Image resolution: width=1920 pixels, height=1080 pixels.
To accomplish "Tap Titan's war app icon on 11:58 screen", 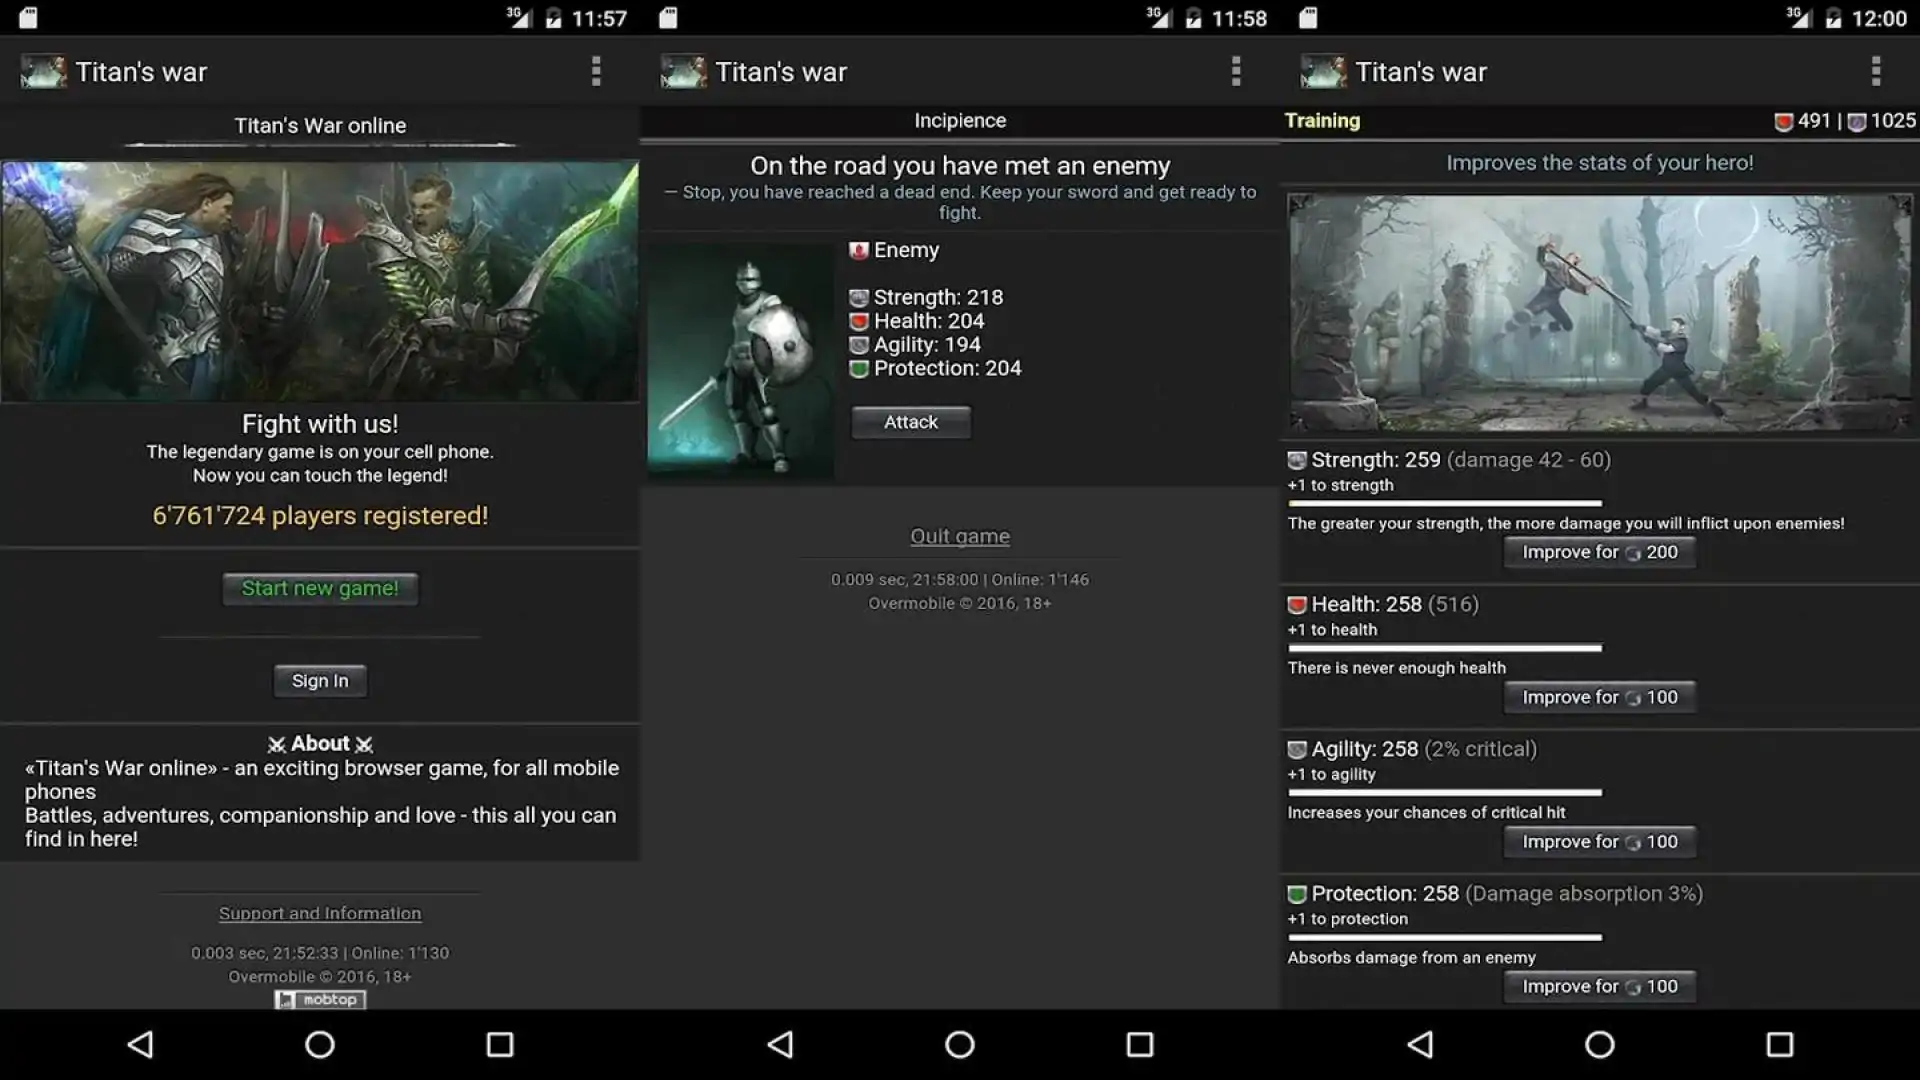I will click(x=683, y=71).
